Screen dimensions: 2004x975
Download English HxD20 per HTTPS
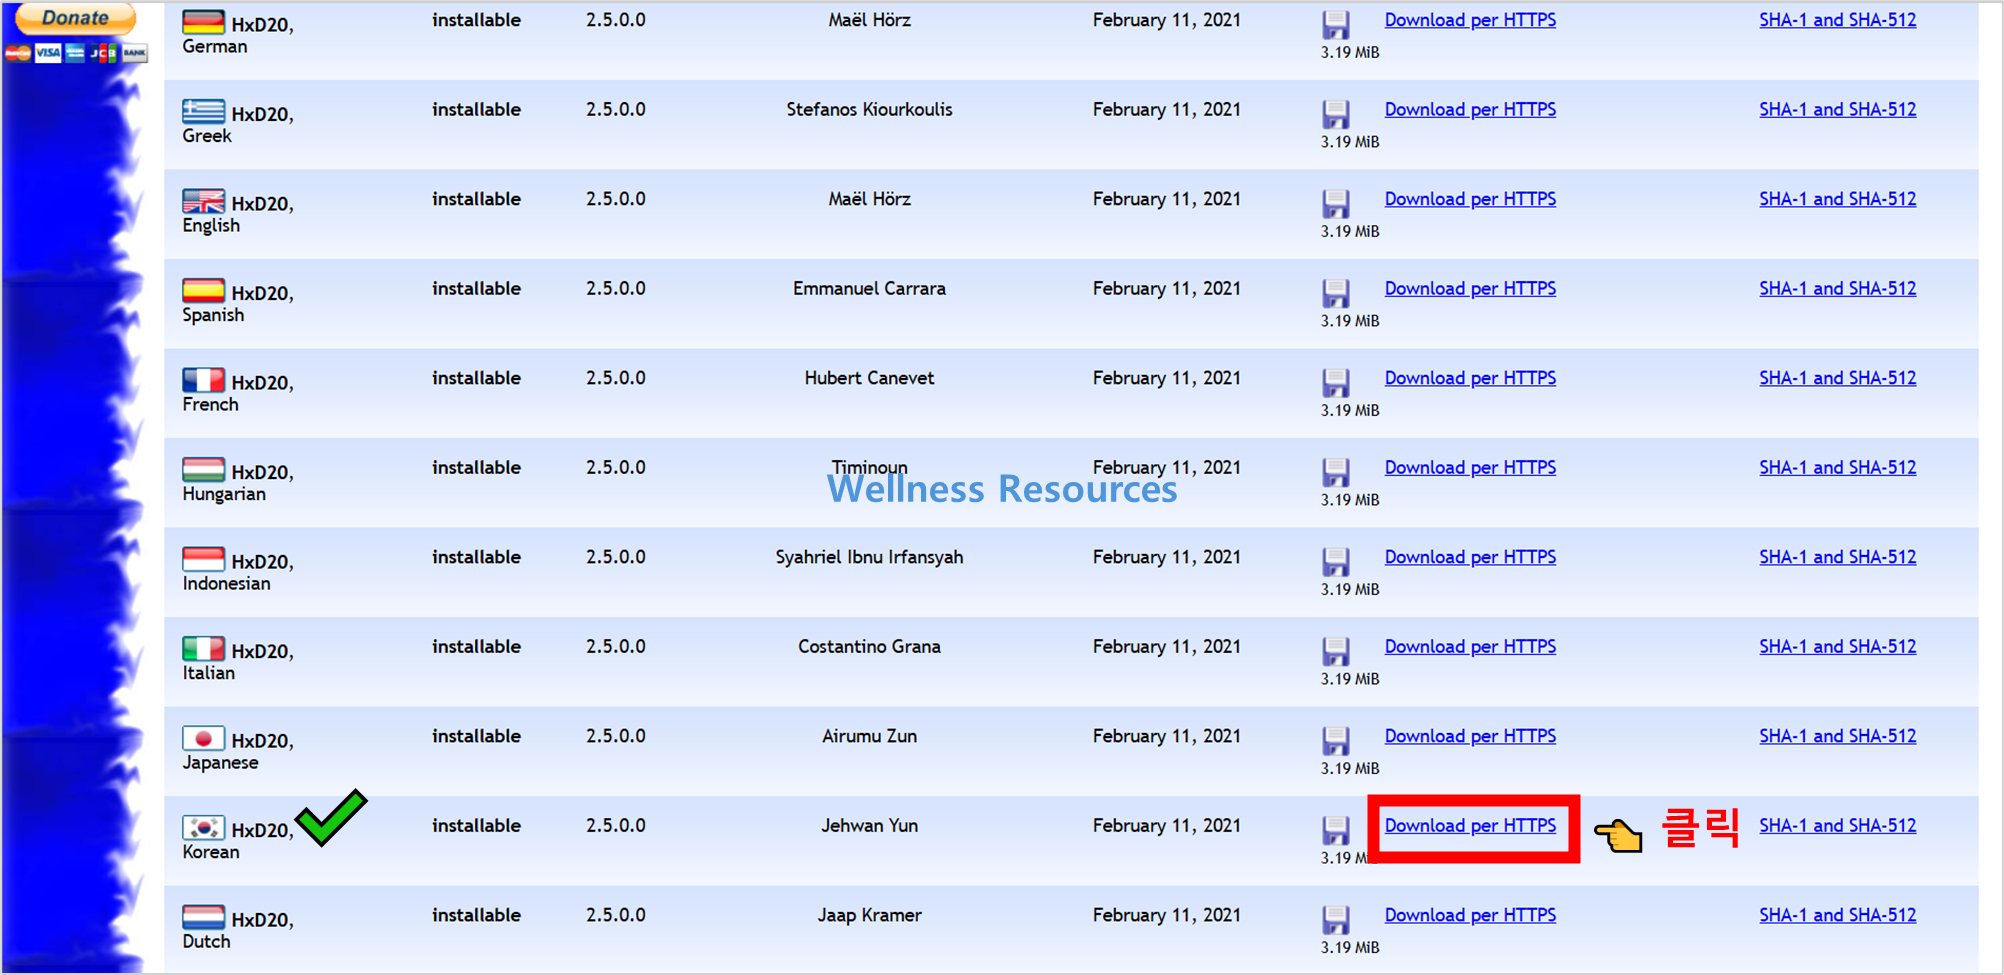[x=1470, y=199]
